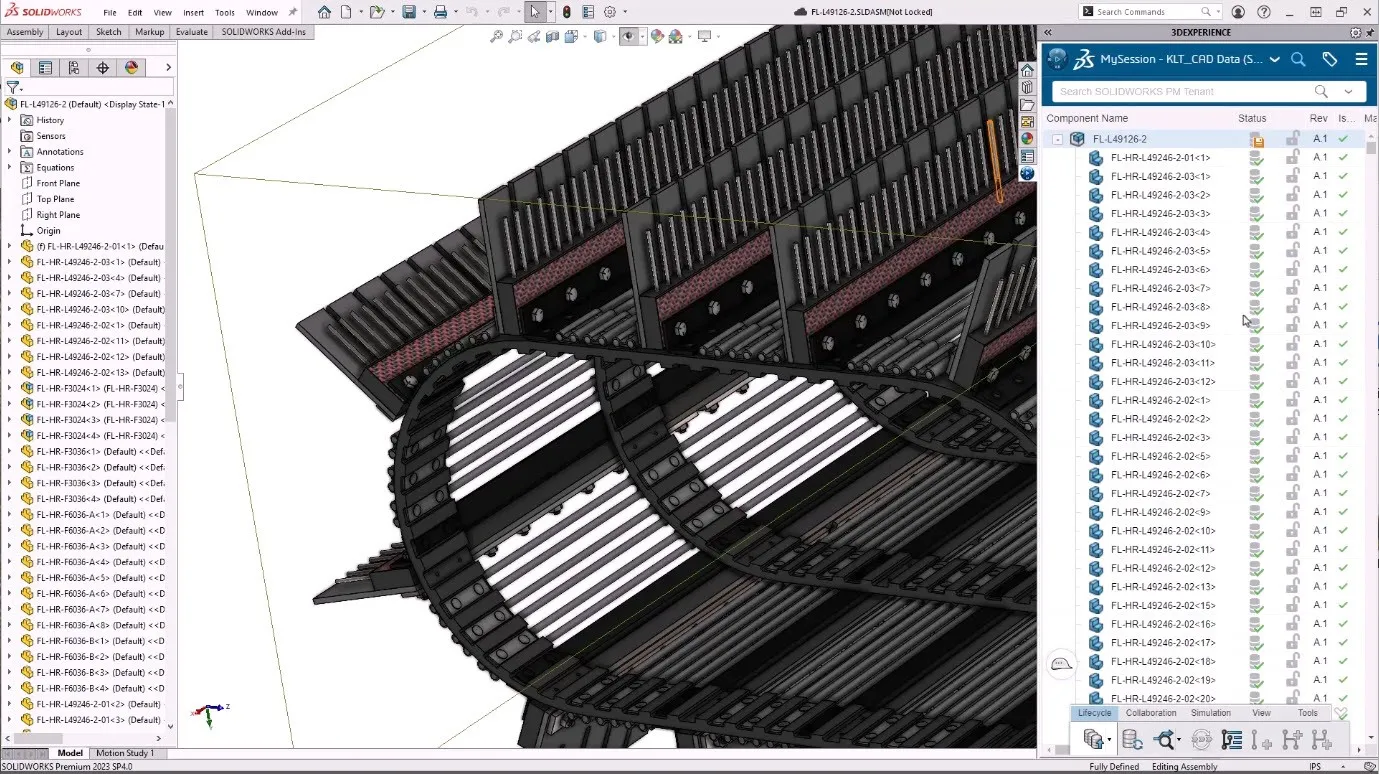Open the Edit Appearance sphere icon

point(657,37)
